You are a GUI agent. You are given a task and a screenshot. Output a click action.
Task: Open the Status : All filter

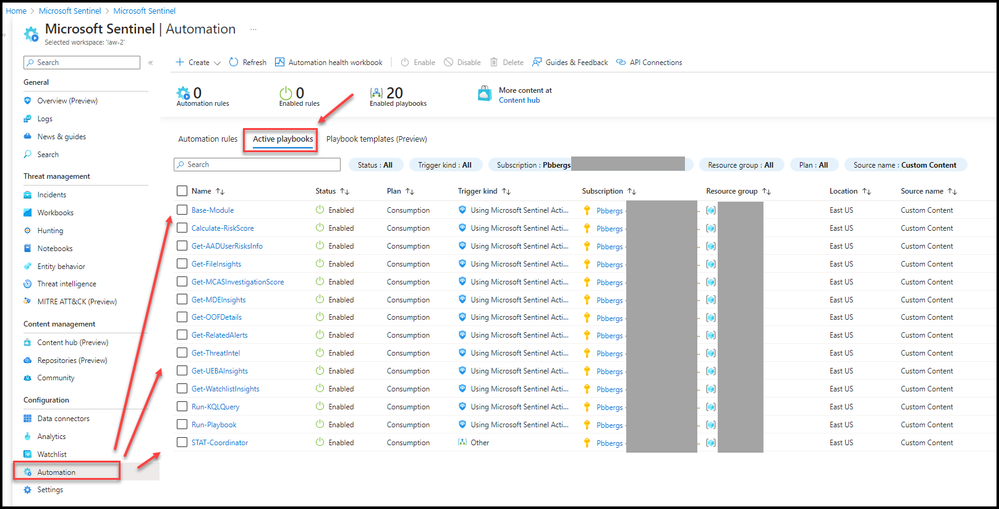375,164
